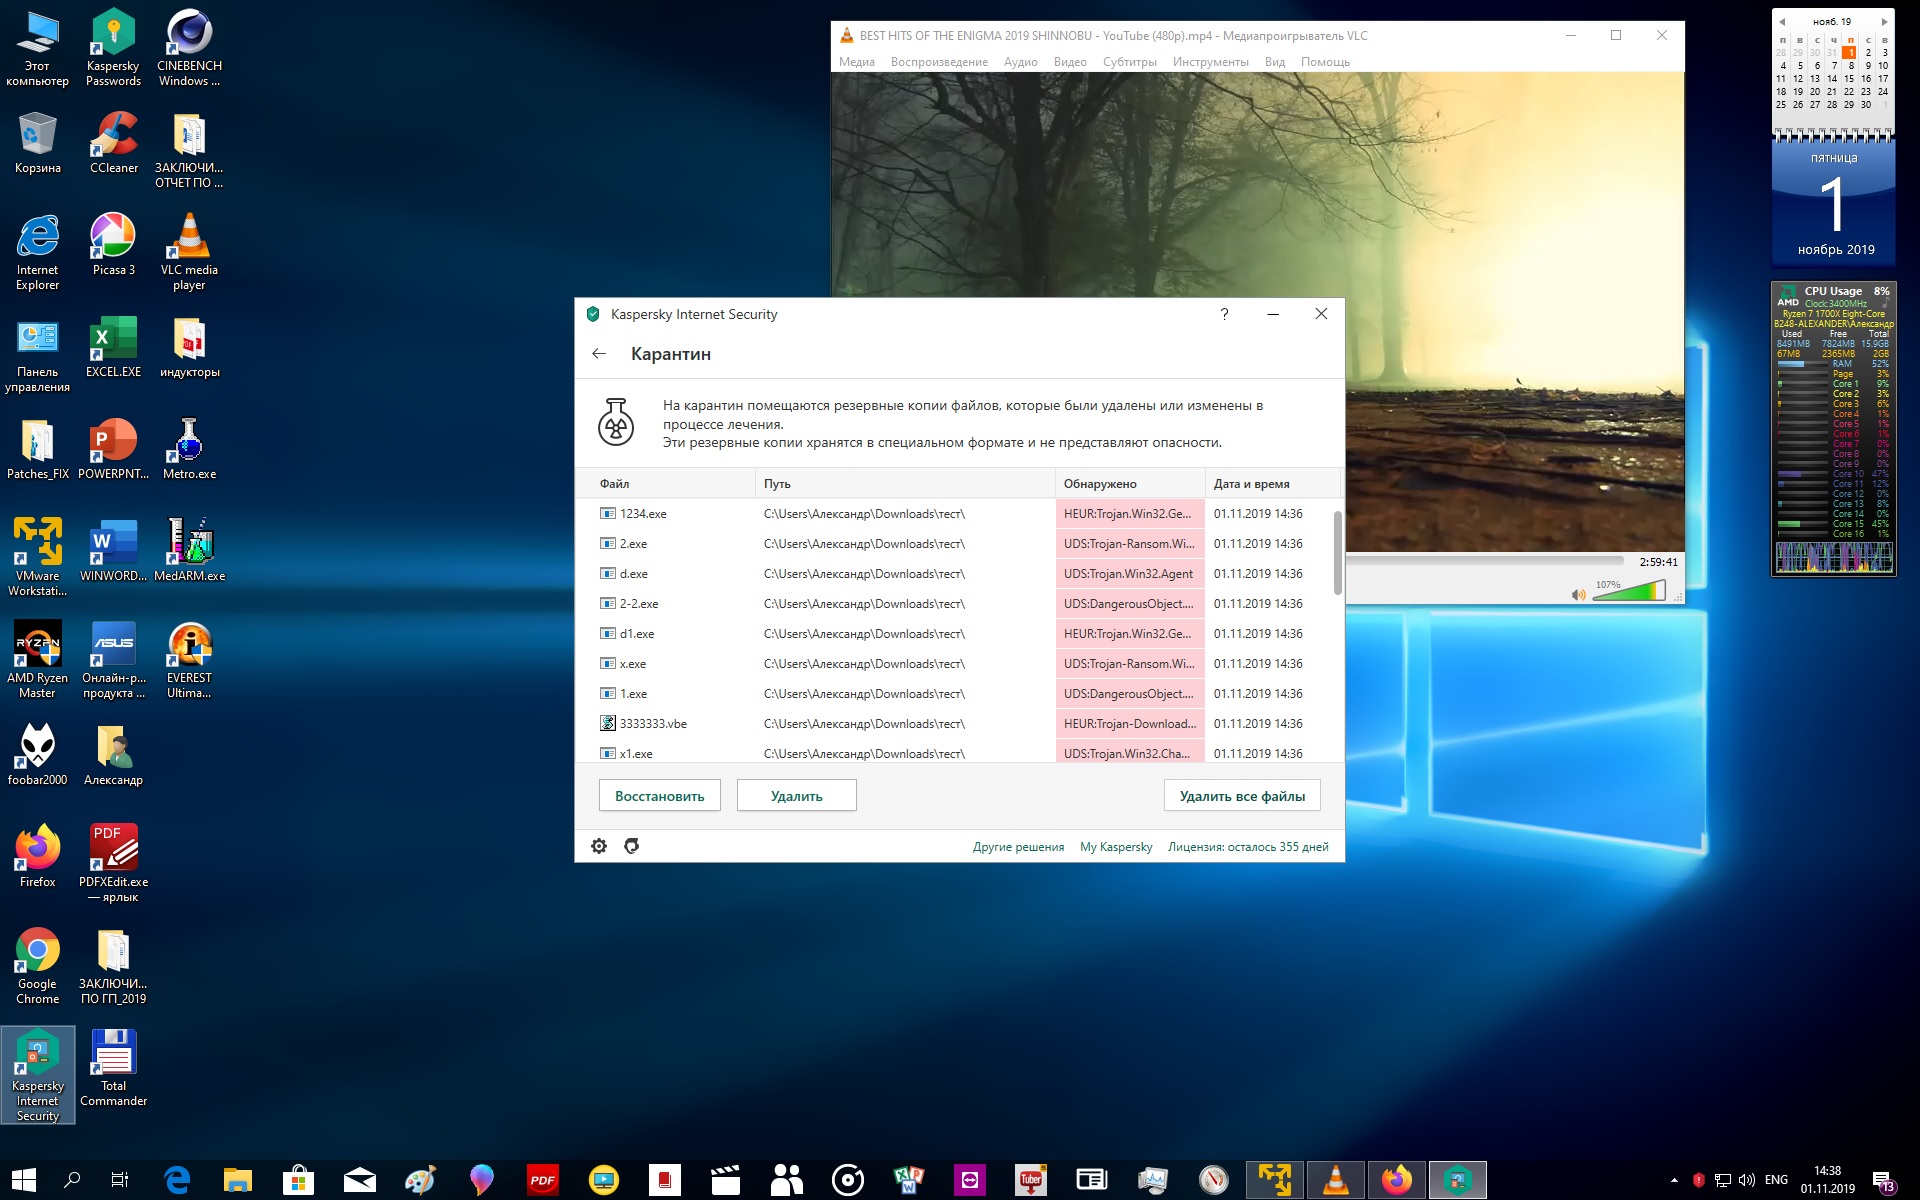Open the VLC Инструменты menu
Image resolution: width=1920 pixels, height=1200 pixels.
point(1210,62)
